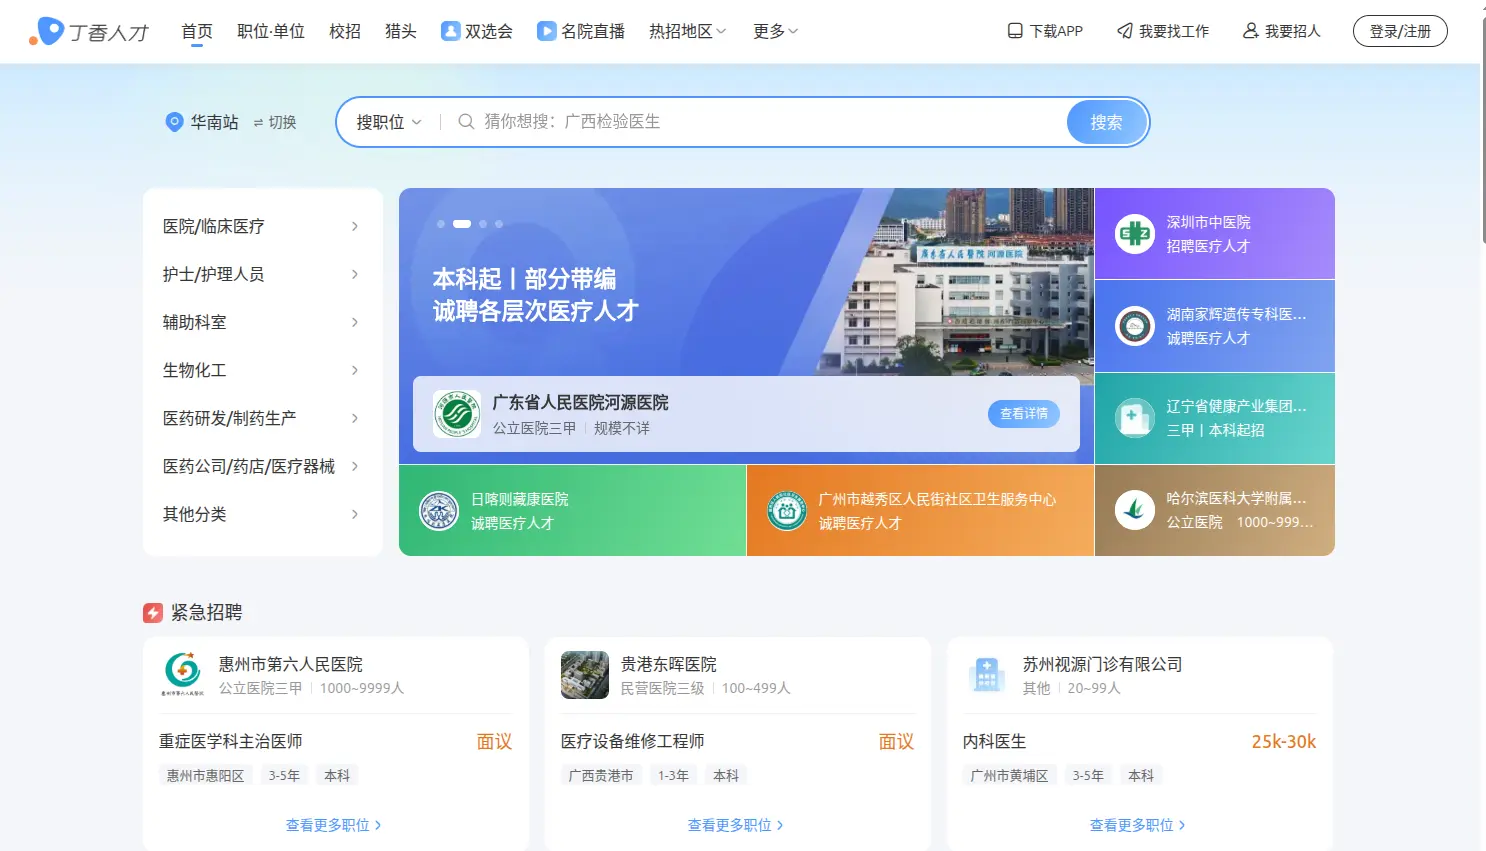Expand the 辅助科室 category arrow
This screenshot has width=1486, height=851.
point(355,322)
